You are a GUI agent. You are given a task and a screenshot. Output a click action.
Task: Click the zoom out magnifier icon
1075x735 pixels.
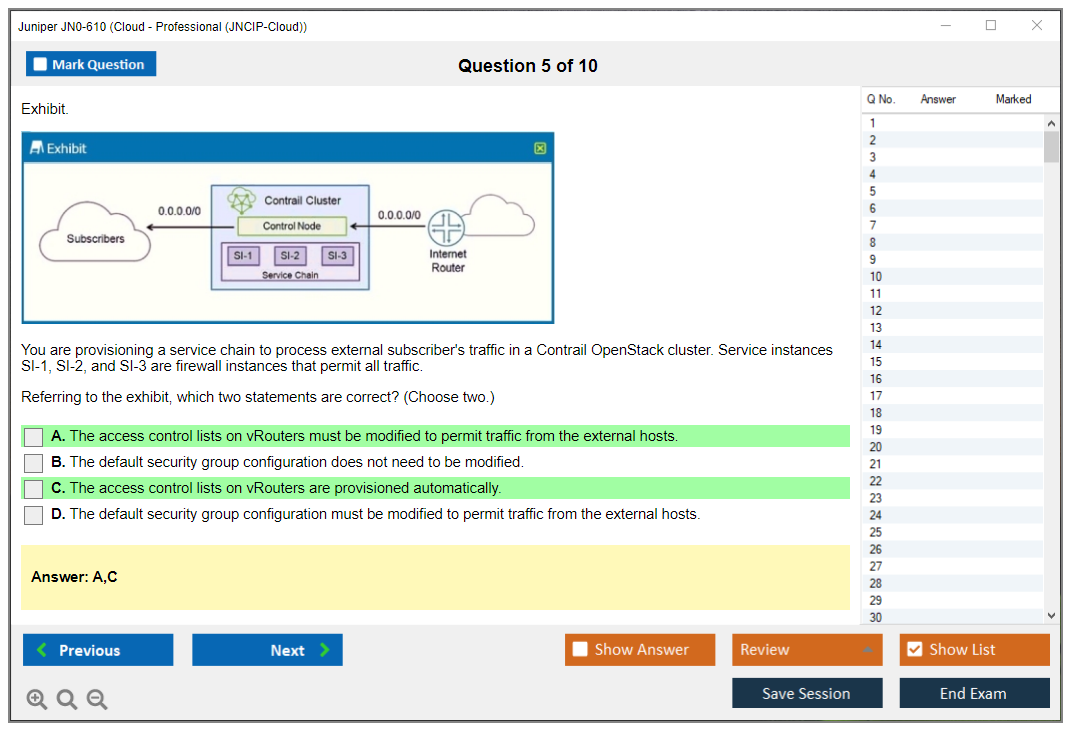[97, 699]
